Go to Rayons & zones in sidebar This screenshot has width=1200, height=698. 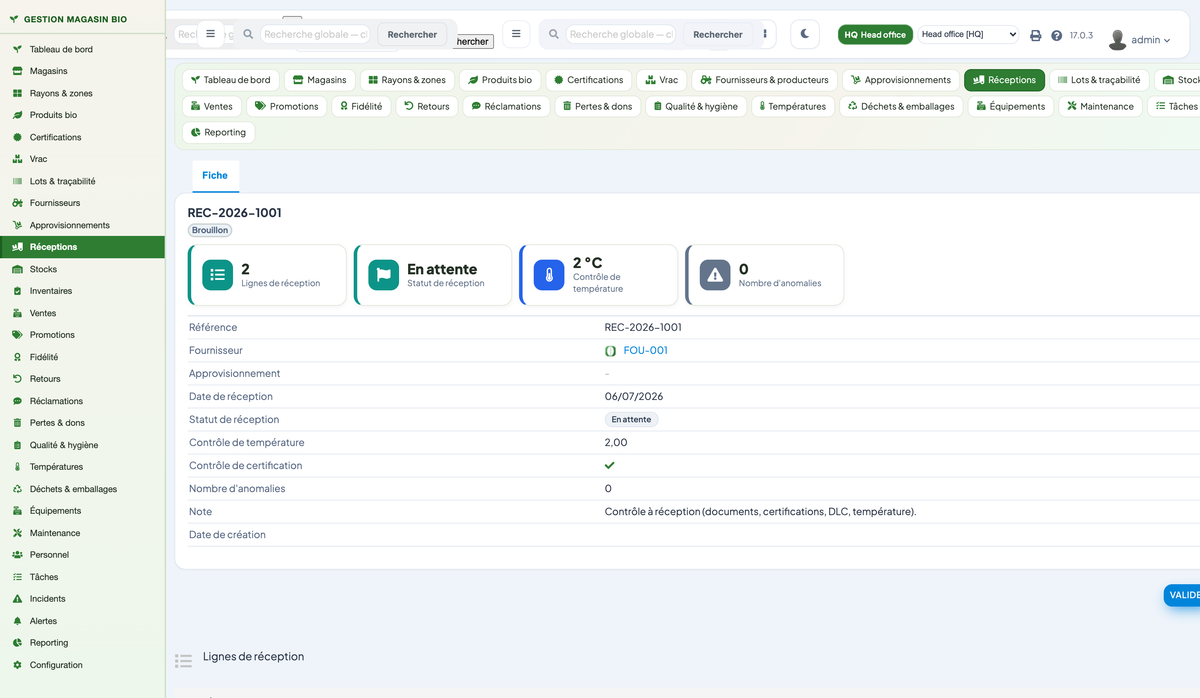tap(82, 93)
